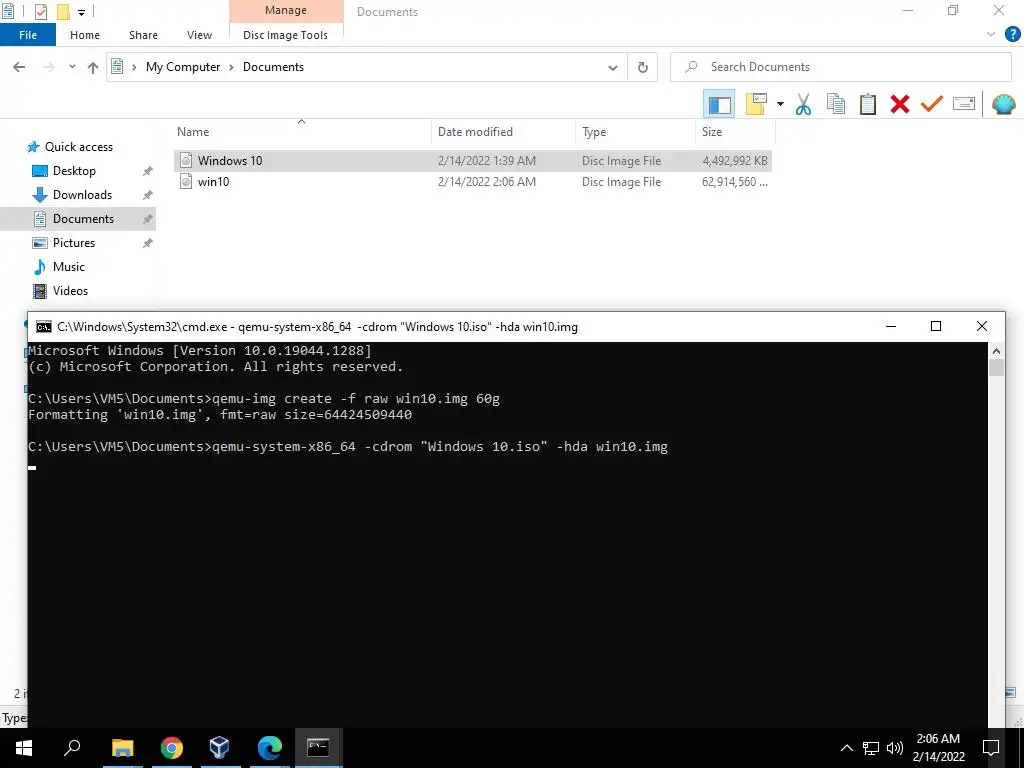Open Pictures in the navigation pane
The height and width of the screenshot is (768, 1024).
click(74, 243)
